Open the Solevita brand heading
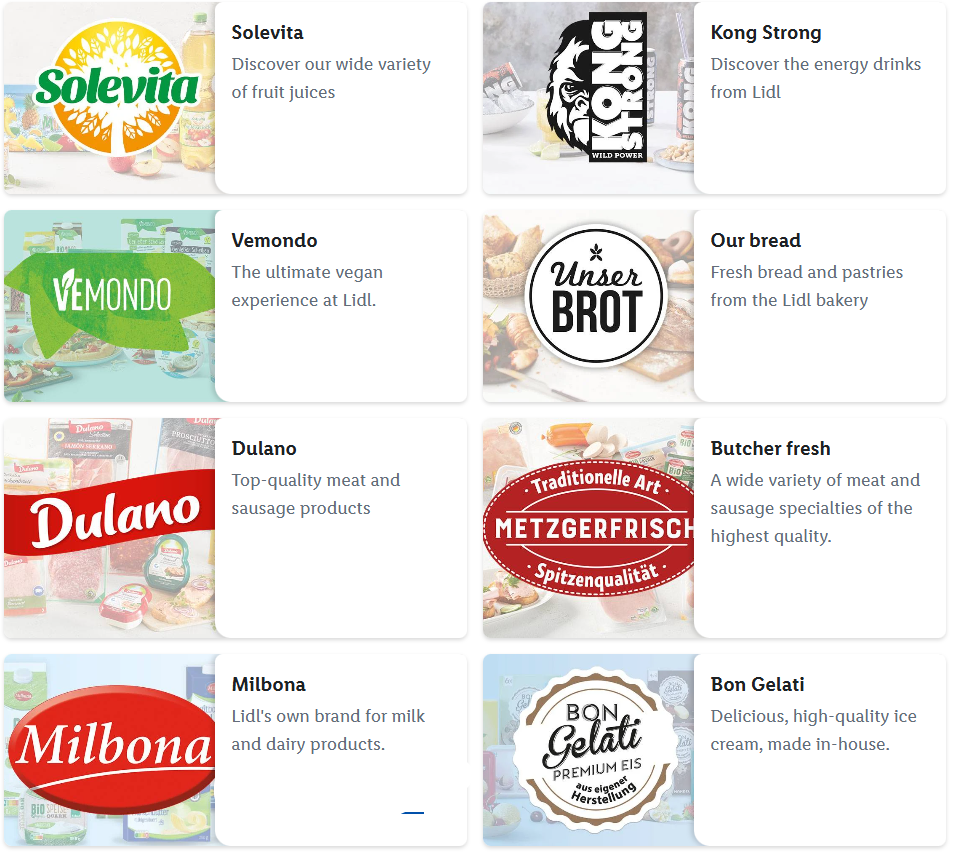 (x=267, y=33)
